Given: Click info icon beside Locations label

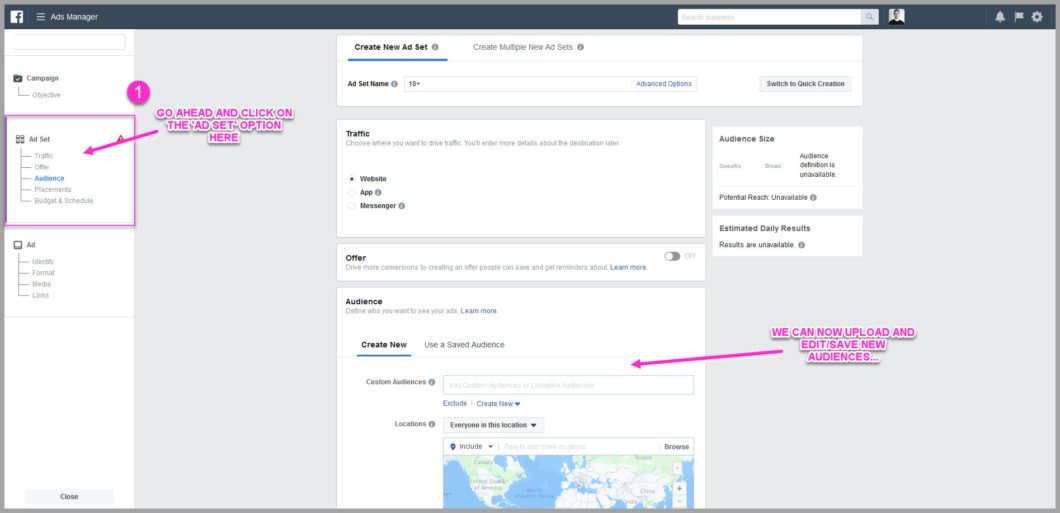Looking at the screenshot, I should pos(431,424).
